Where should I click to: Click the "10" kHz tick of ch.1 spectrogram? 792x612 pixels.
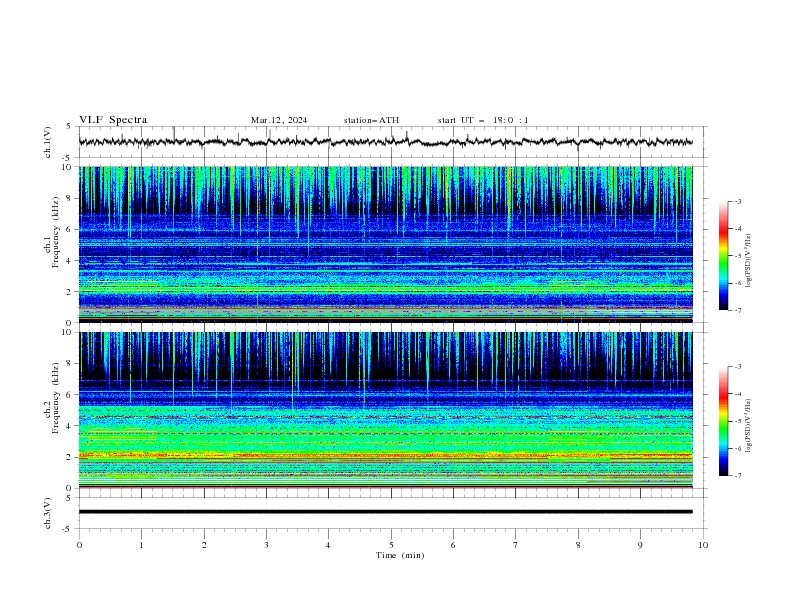67,167
